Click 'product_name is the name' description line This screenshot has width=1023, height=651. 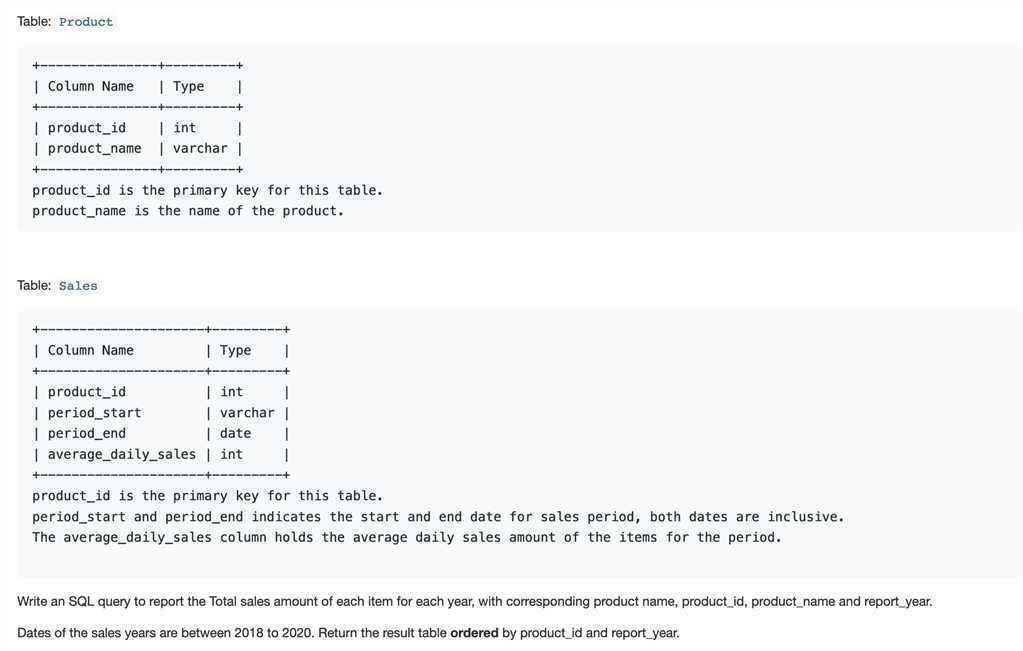pyautogui.click(x=188, y=211)
